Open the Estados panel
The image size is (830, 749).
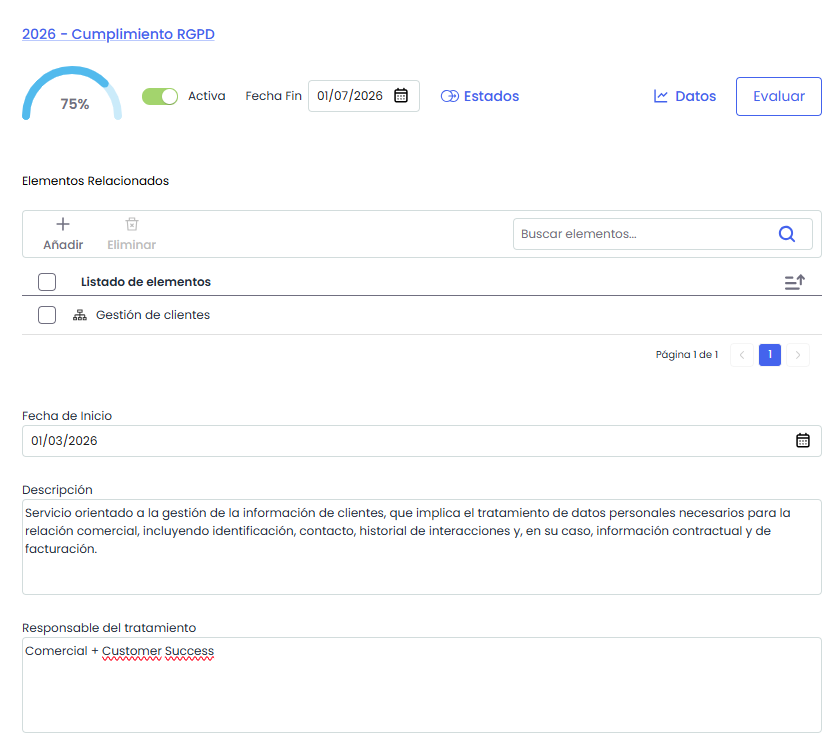coord(480,97)
